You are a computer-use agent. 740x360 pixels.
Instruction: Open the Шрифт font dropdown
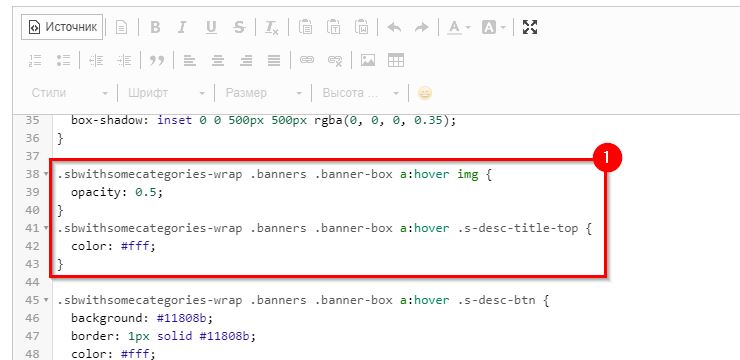pos(167,93)
